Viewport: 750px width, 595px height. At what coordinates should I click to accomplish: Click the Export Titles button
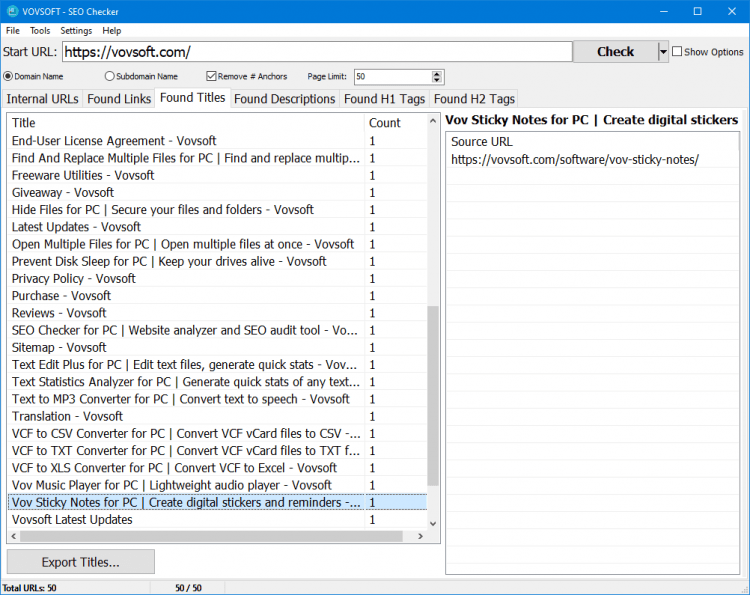coord(80,562)
